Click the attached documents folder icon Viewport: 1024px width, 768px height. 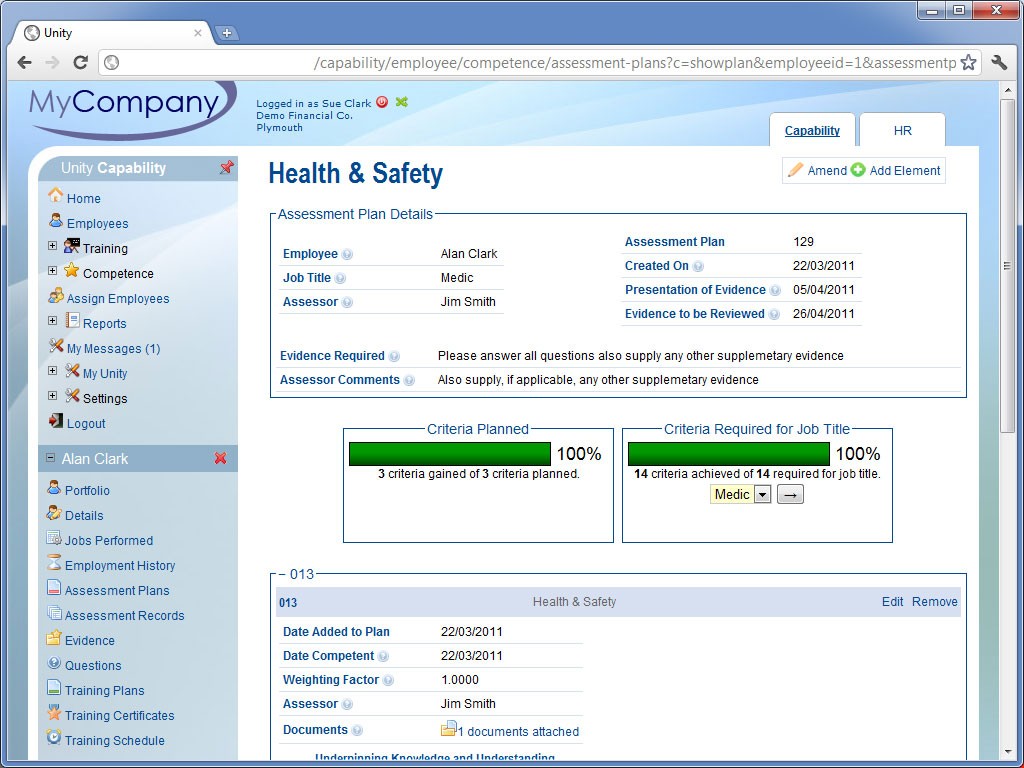449,728
